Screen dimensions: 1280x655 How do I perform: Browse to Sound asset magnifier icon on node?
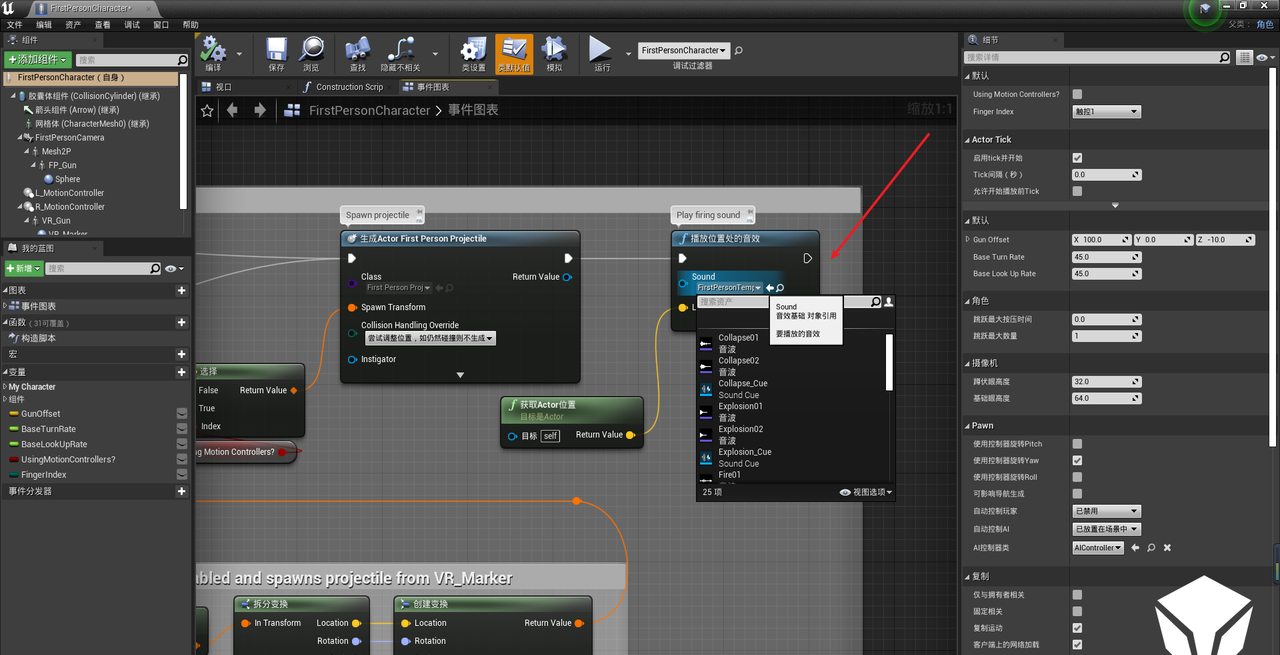pyautogui.click(x=780, y=288)
